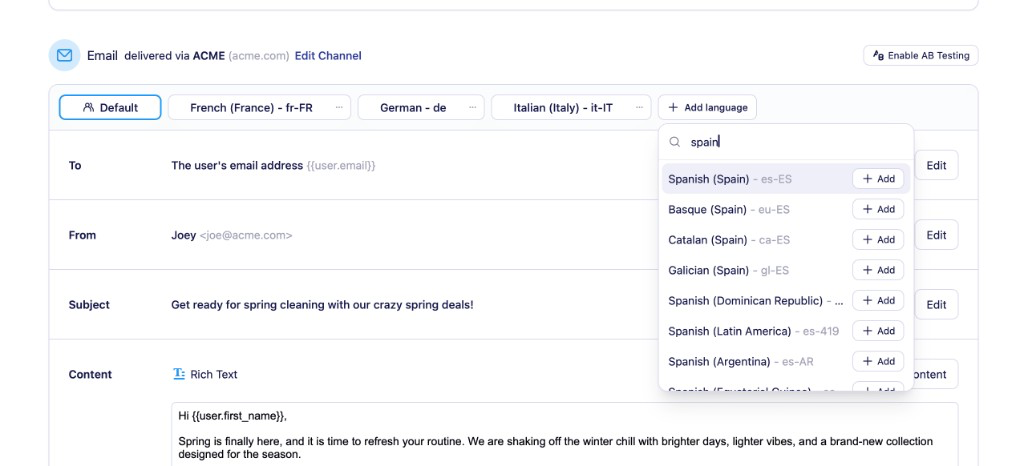The width and height of the screenshot is (1024, 466).
Task: Add Basque (Spain) eu-ES language
Action: (878, 210)
